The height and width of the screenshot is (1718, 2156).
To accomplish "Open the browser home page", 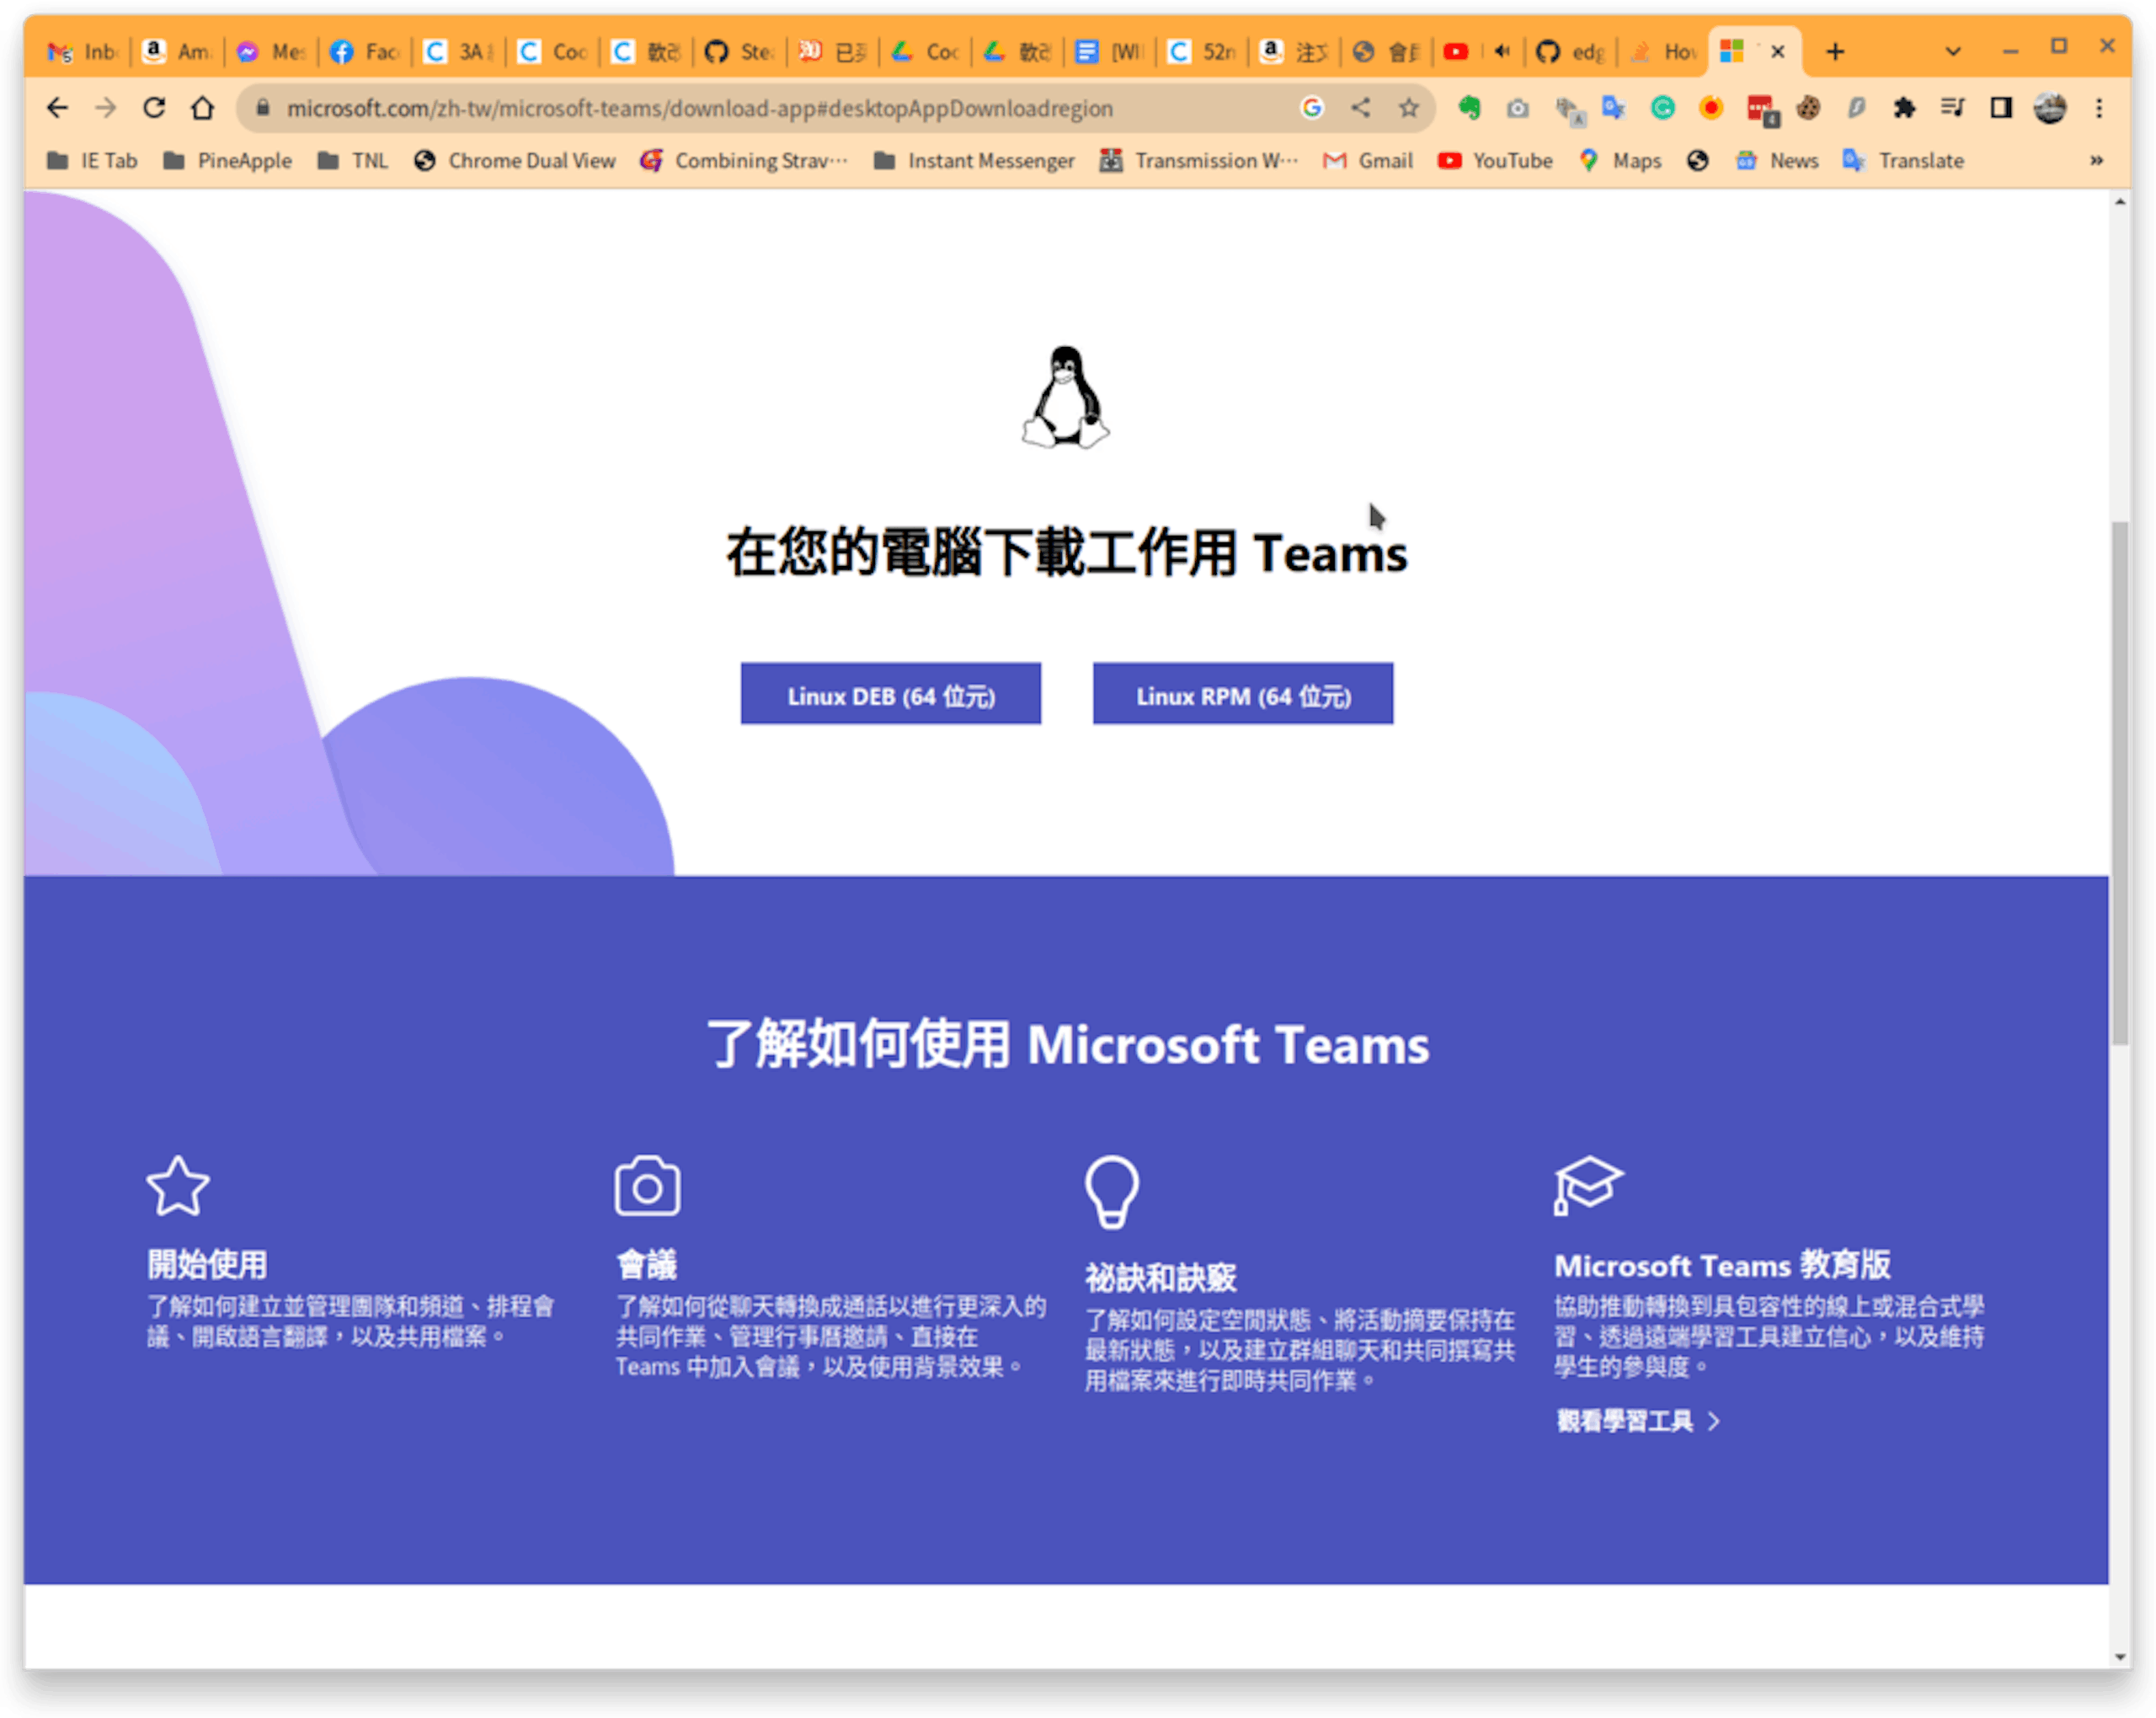I will point(203,108).
